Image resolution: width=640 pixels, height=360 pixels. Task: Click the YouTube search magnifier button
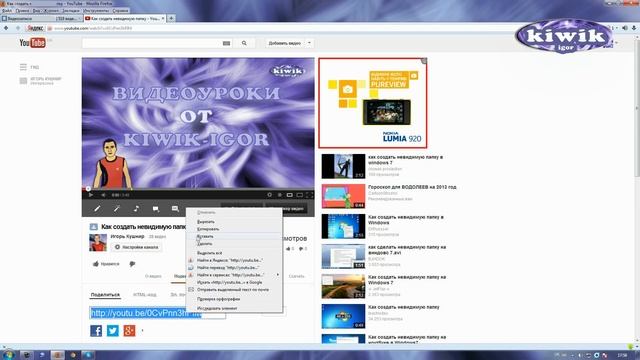244,43
